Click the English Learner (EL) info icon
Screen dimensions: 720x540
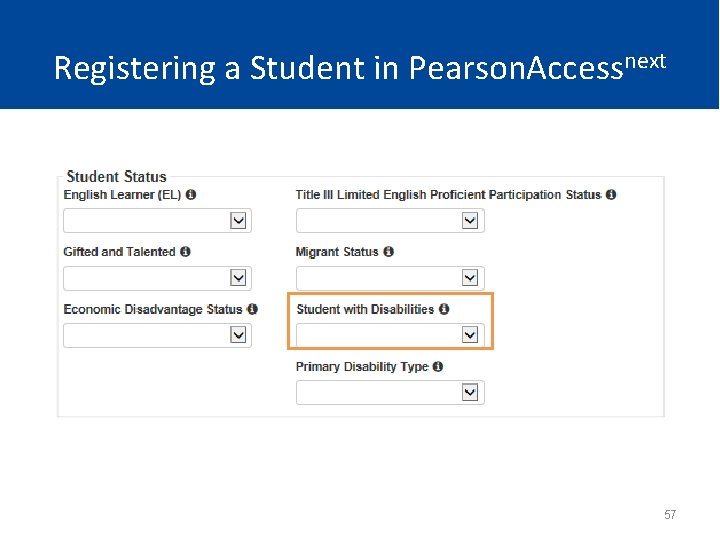point(191,195)
